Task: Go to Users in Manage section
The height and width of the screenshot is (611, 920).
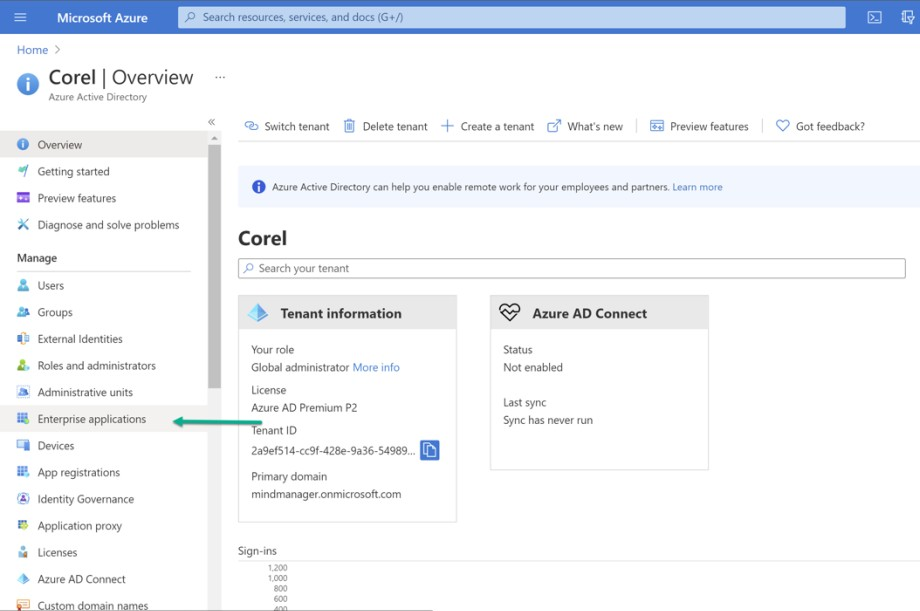Action: pos(104,285)
